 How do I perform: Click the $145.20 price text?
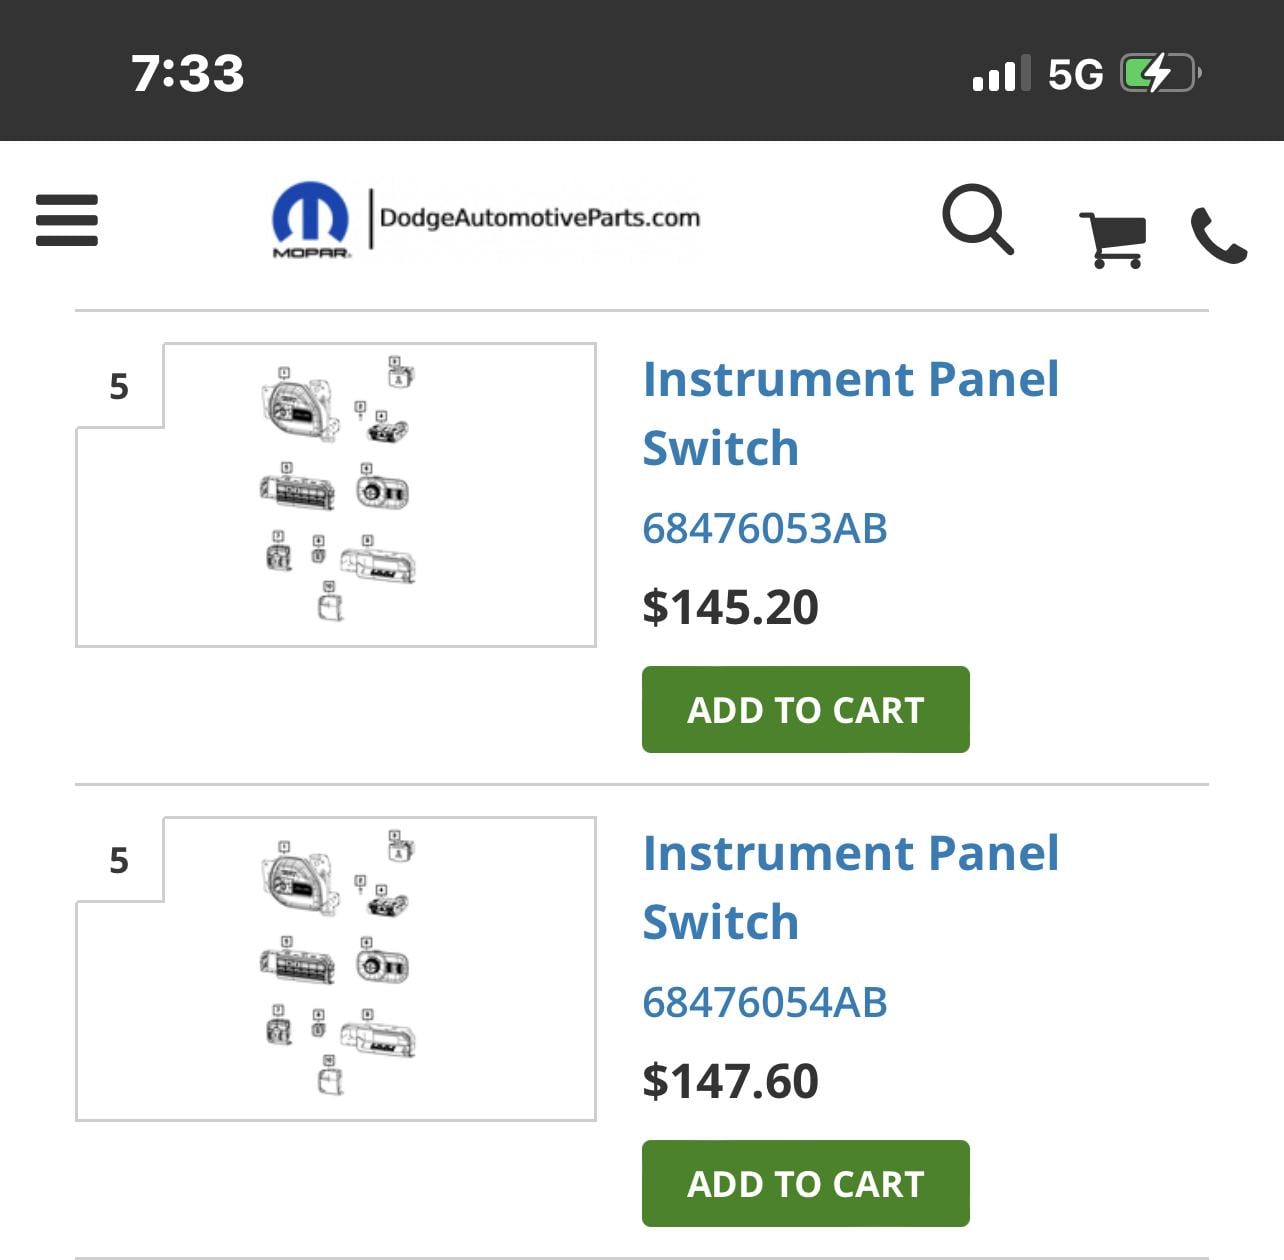pyautogui.click(x=730, y=608)
